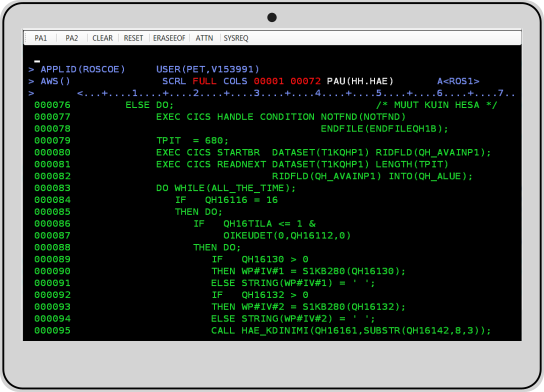
Task: Click the APPLID(ROSCOE) field
Action: 83,69
